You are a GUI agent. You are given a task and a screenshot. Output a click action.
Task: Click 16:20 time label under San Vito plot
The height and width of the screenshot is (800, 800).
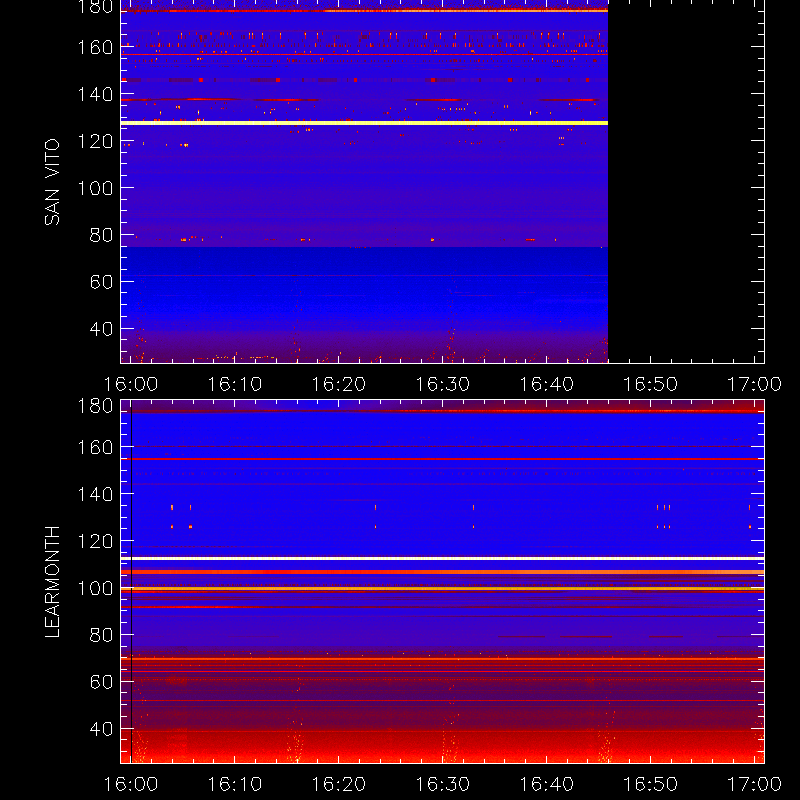coord(339,384)
